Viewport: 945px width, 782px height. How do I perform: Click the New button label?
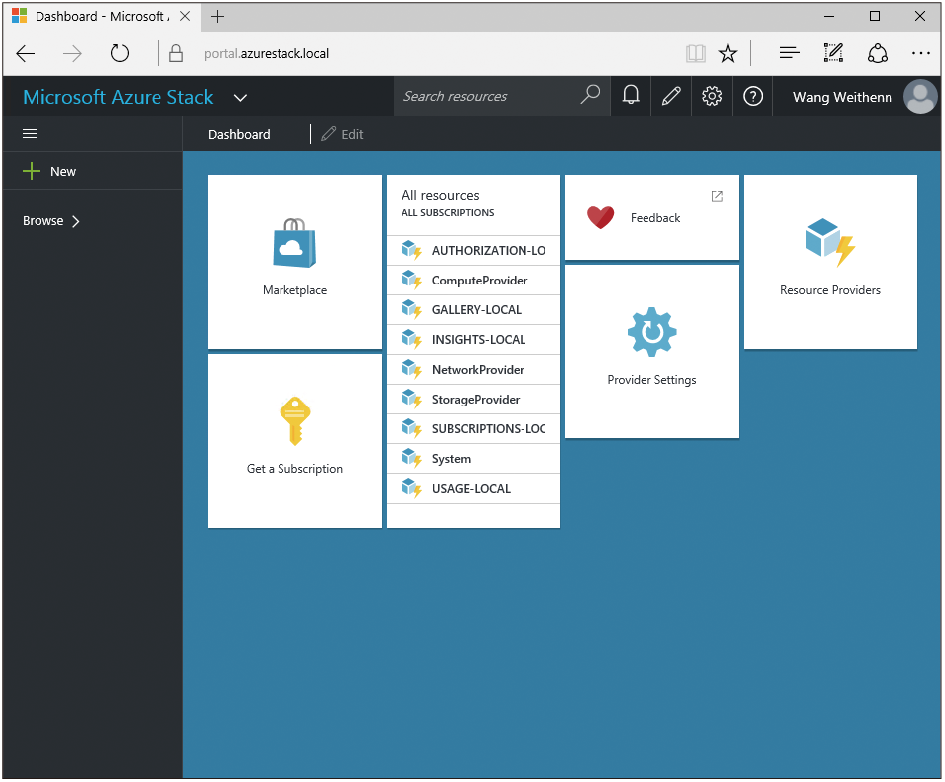tap(63, 172)
